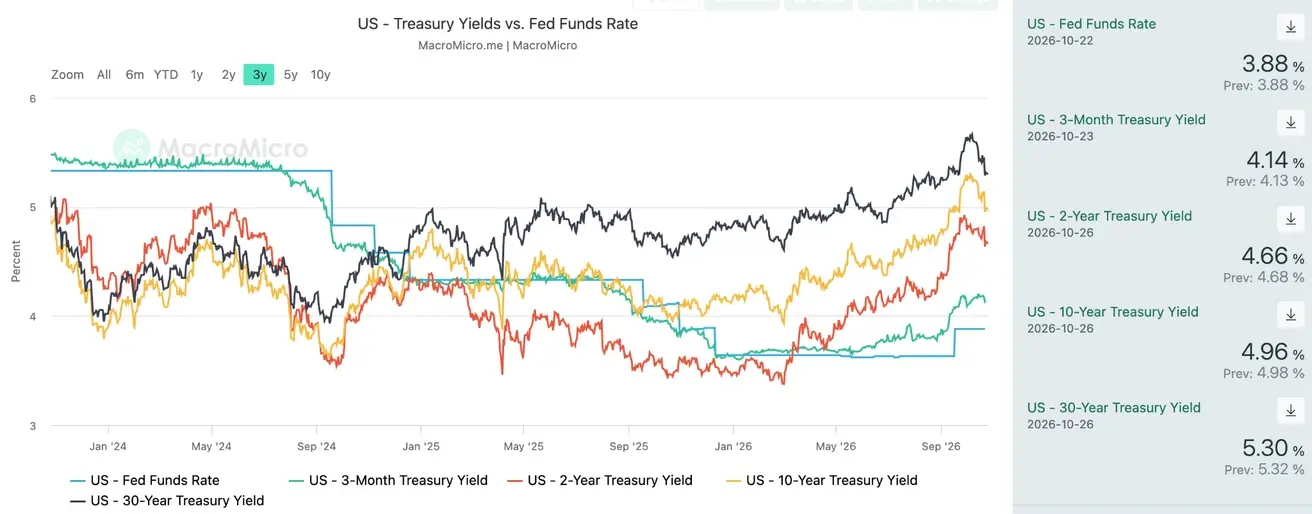1312x514 pixels.
Task: Download the 10-Year Treasury Yield data
Action: (x=1288, y=314)
